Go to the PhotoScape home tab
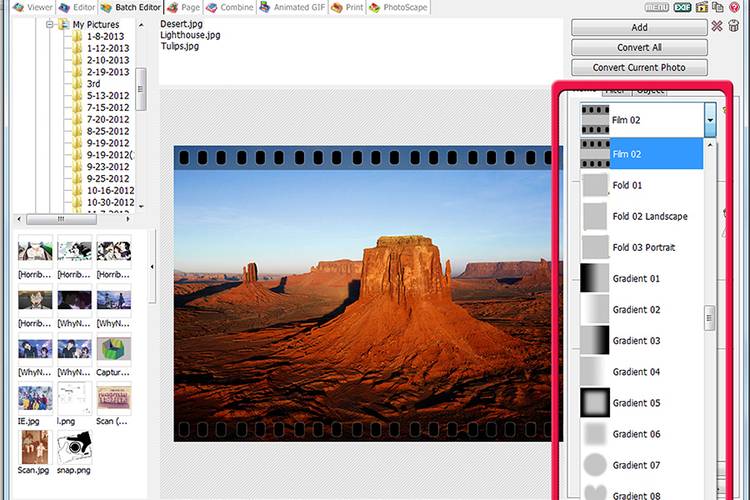Viewport: 750px width, 500px height. 398,7
